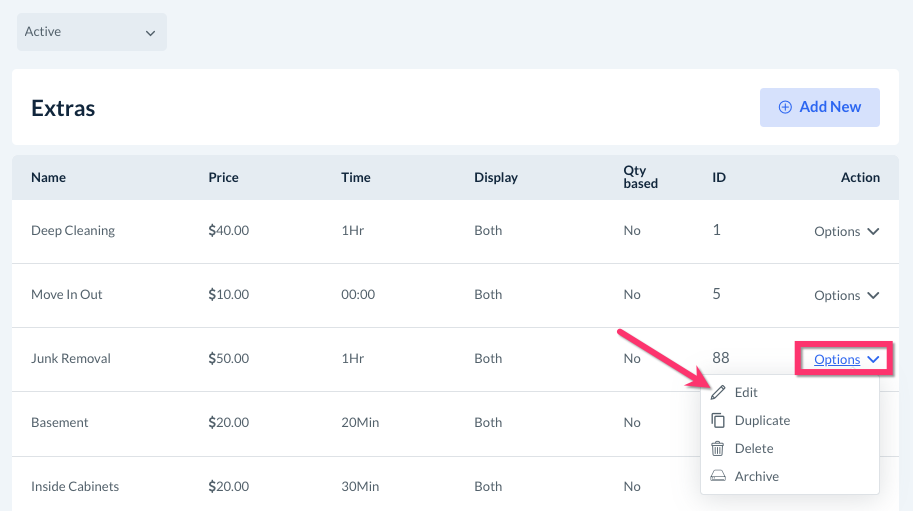Screen dimensions: 913x511
Task: Select Delete in the options menu
Action: click(754, 449)
